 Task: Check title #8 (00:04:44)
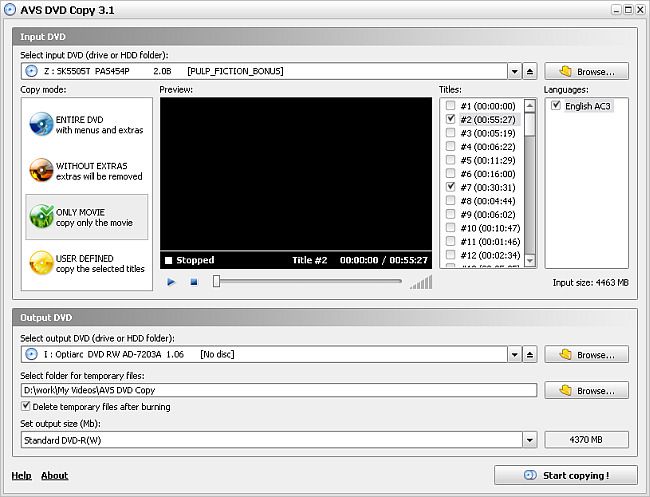(450, 200)
